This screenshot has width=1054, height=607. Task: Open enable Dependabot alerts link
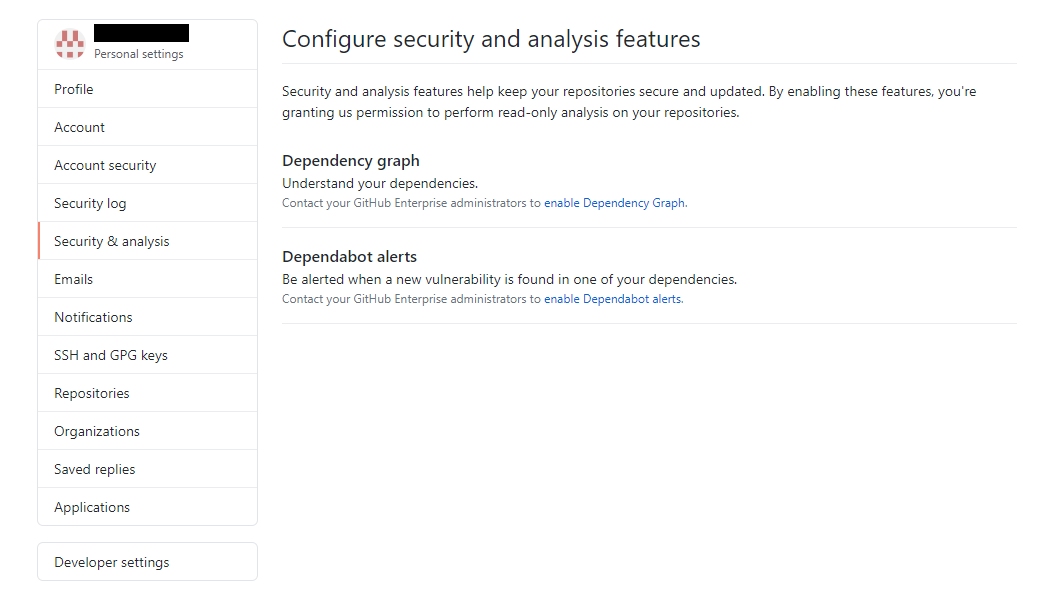(612, 298)
